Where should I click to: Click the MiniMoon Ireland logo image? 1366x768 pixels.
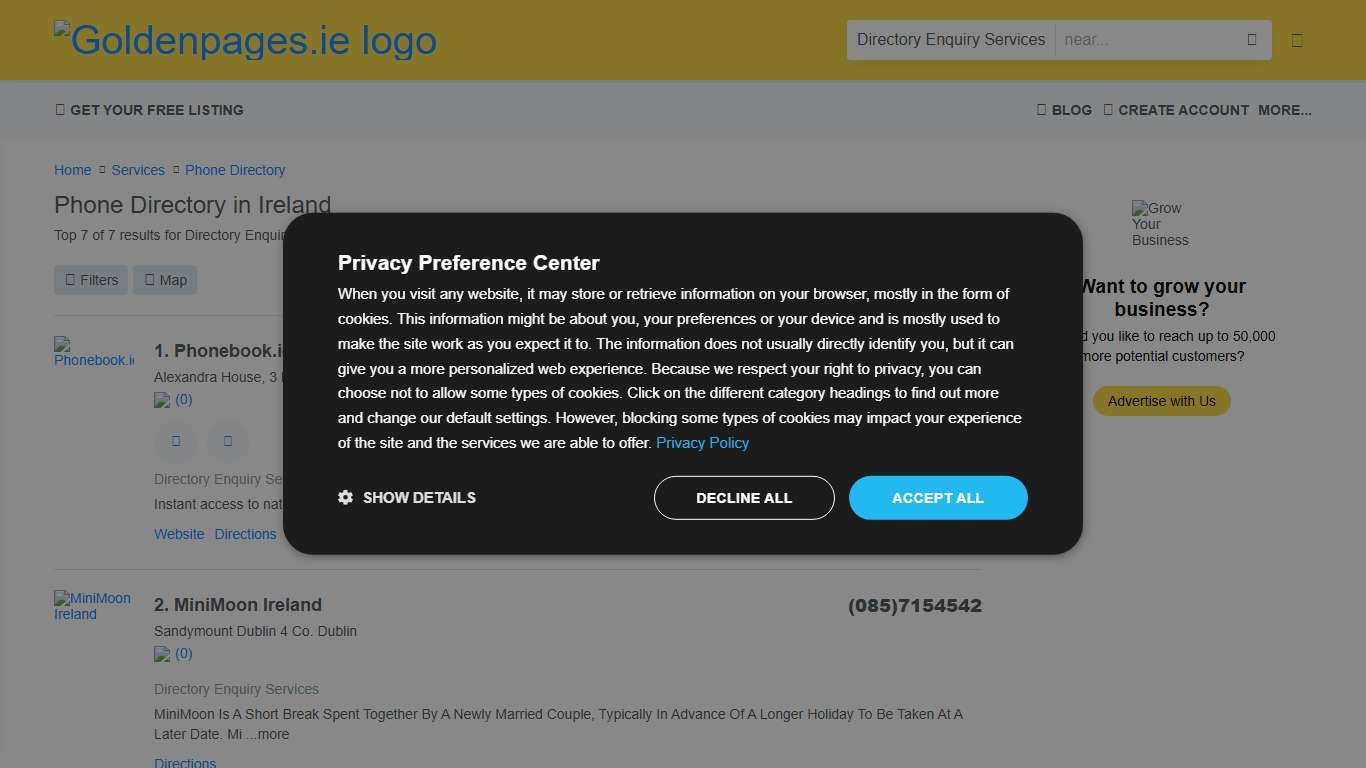pos(92,606)
